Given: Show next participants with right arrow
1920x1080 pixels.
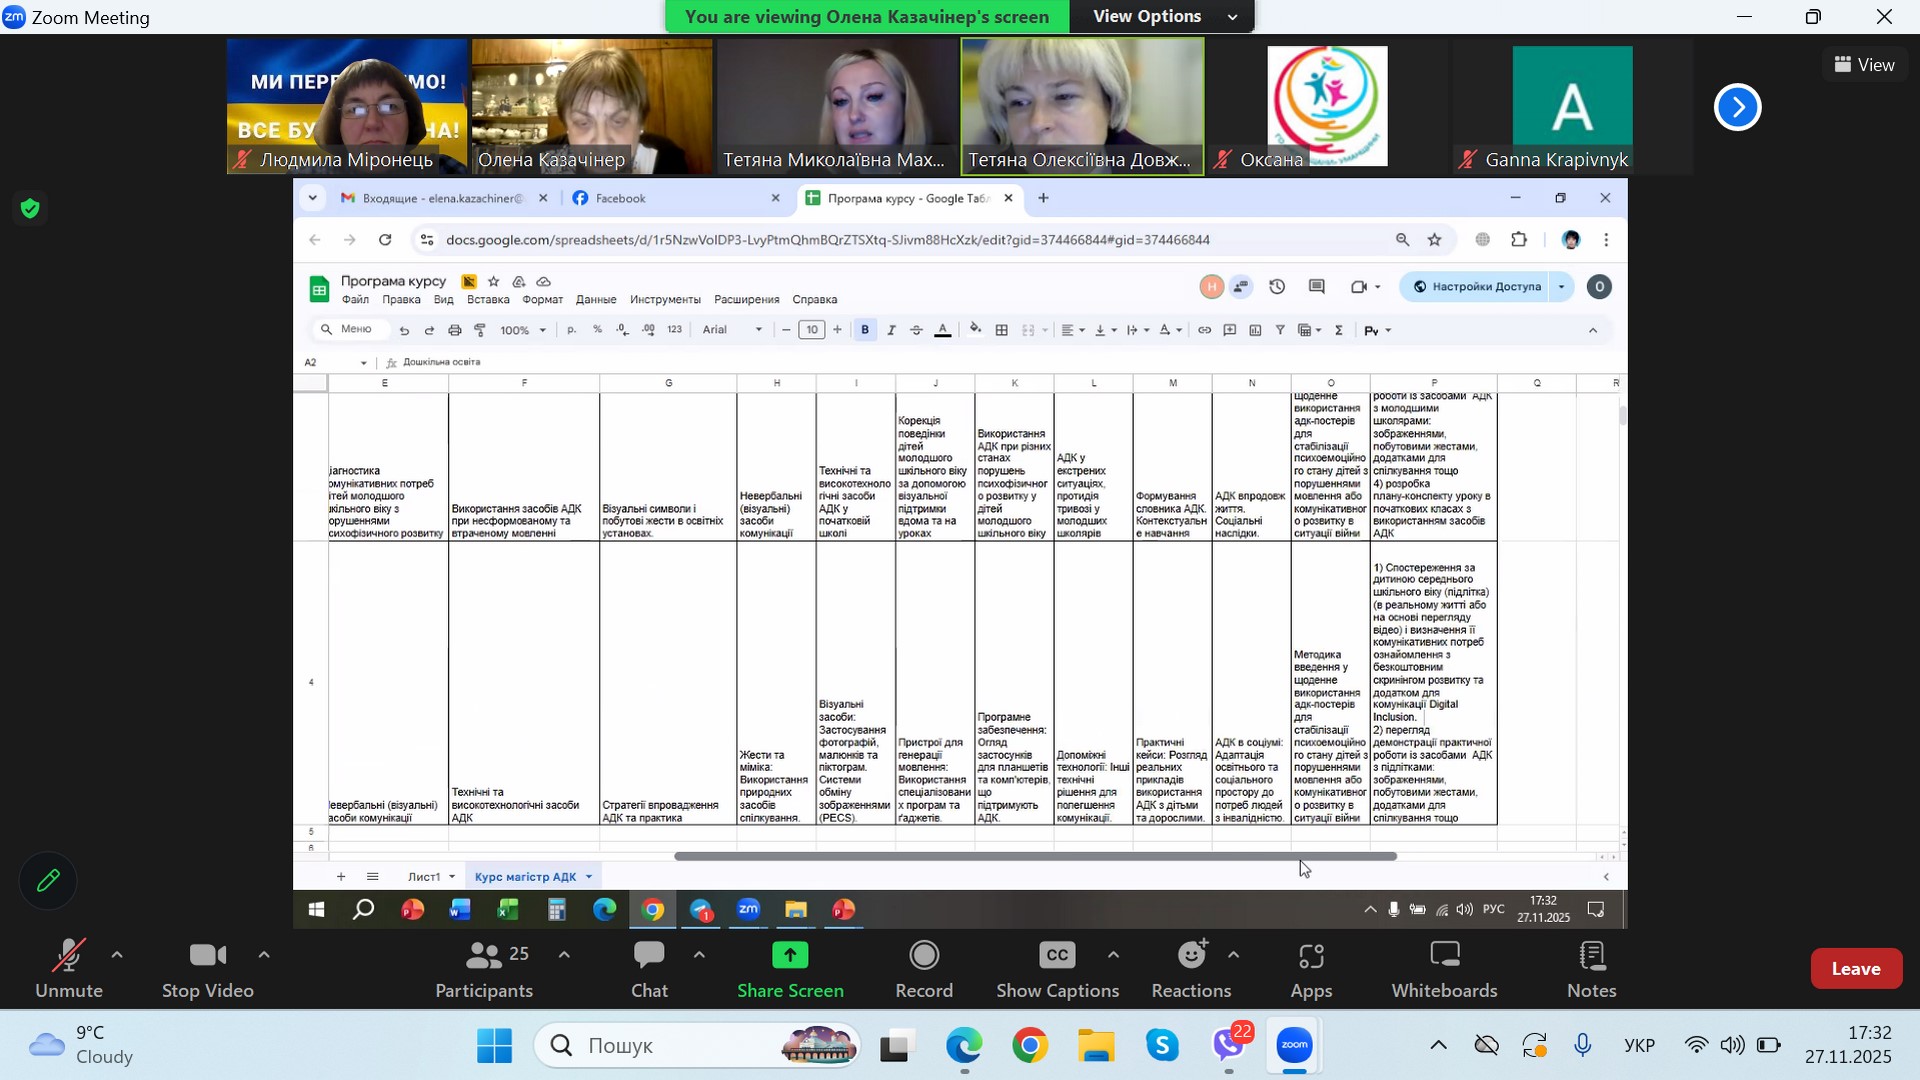Looking at the screenshot, I should tap(1737, 107).
